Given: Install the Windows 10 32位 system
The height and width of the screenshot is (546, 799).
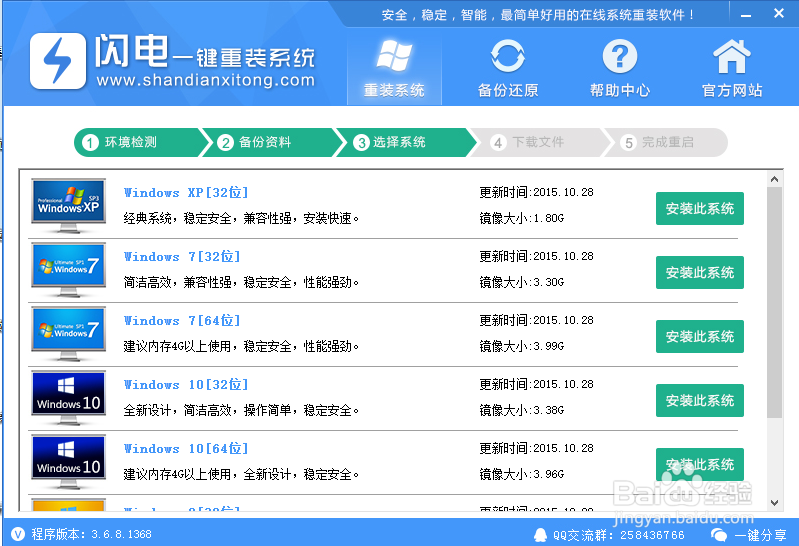Looking at the screenshot, I should click(x=700, y=401).
